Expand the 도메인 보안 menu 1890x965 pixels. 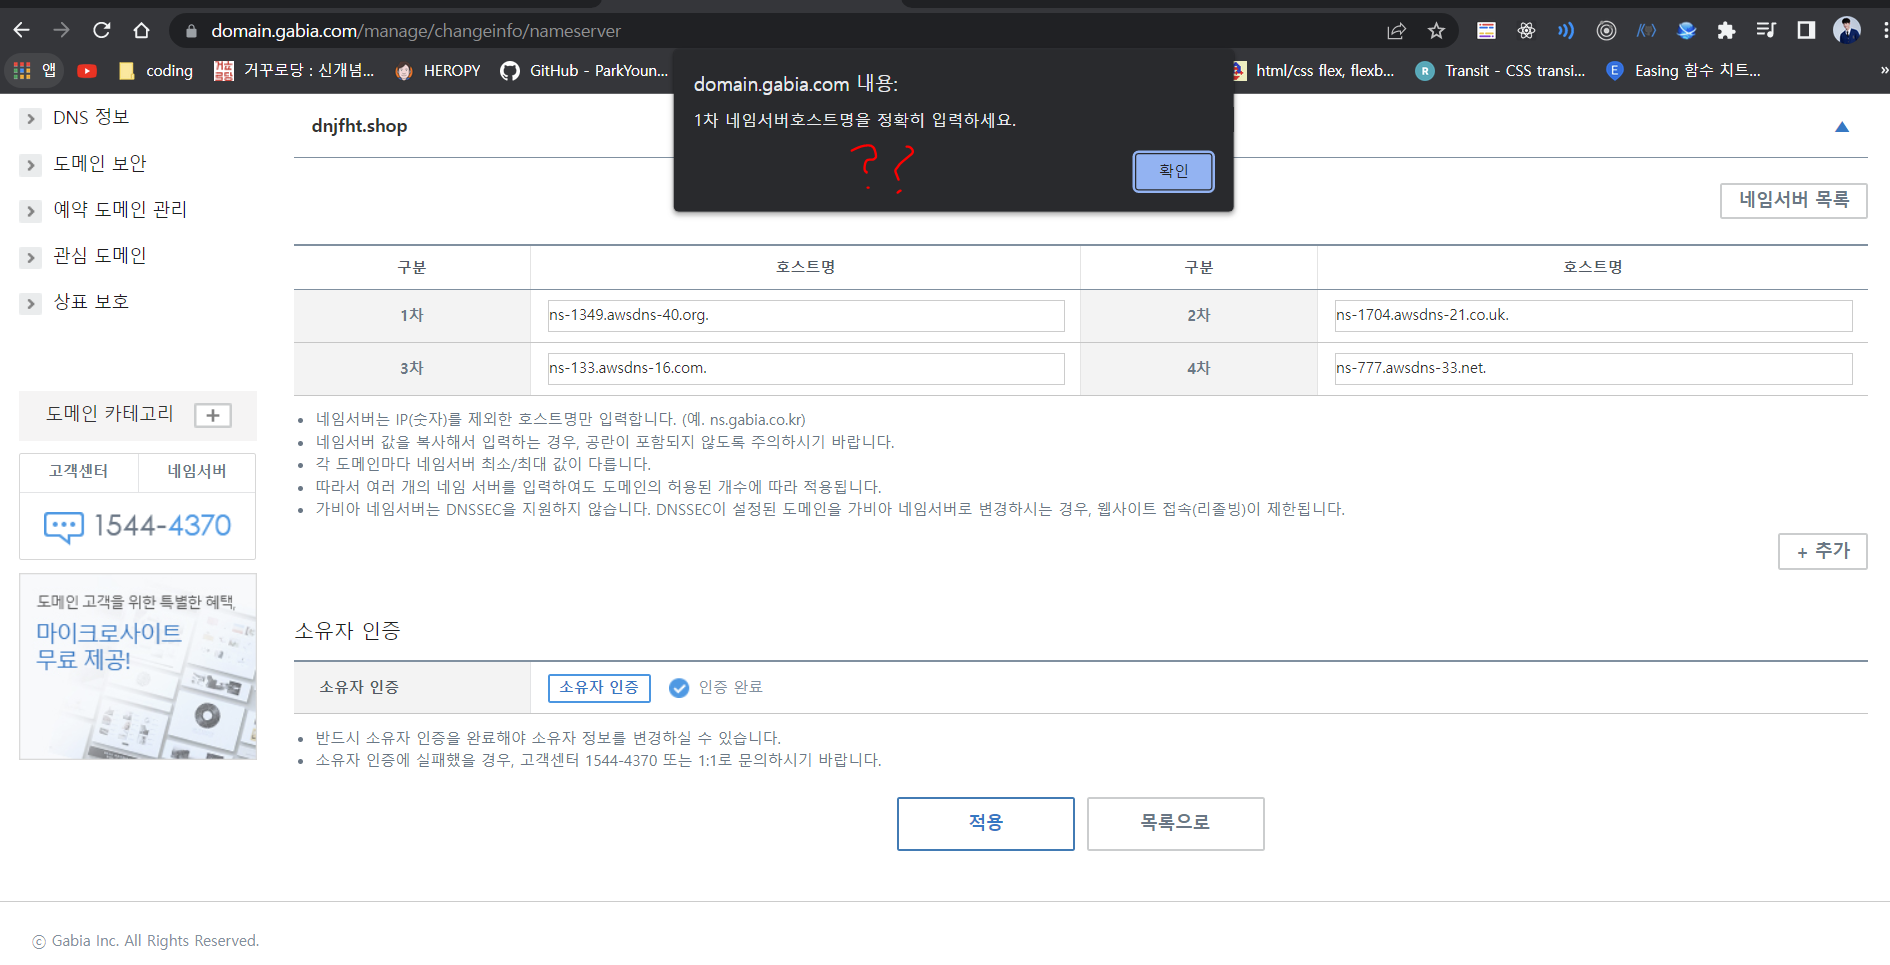coord(31,165)
